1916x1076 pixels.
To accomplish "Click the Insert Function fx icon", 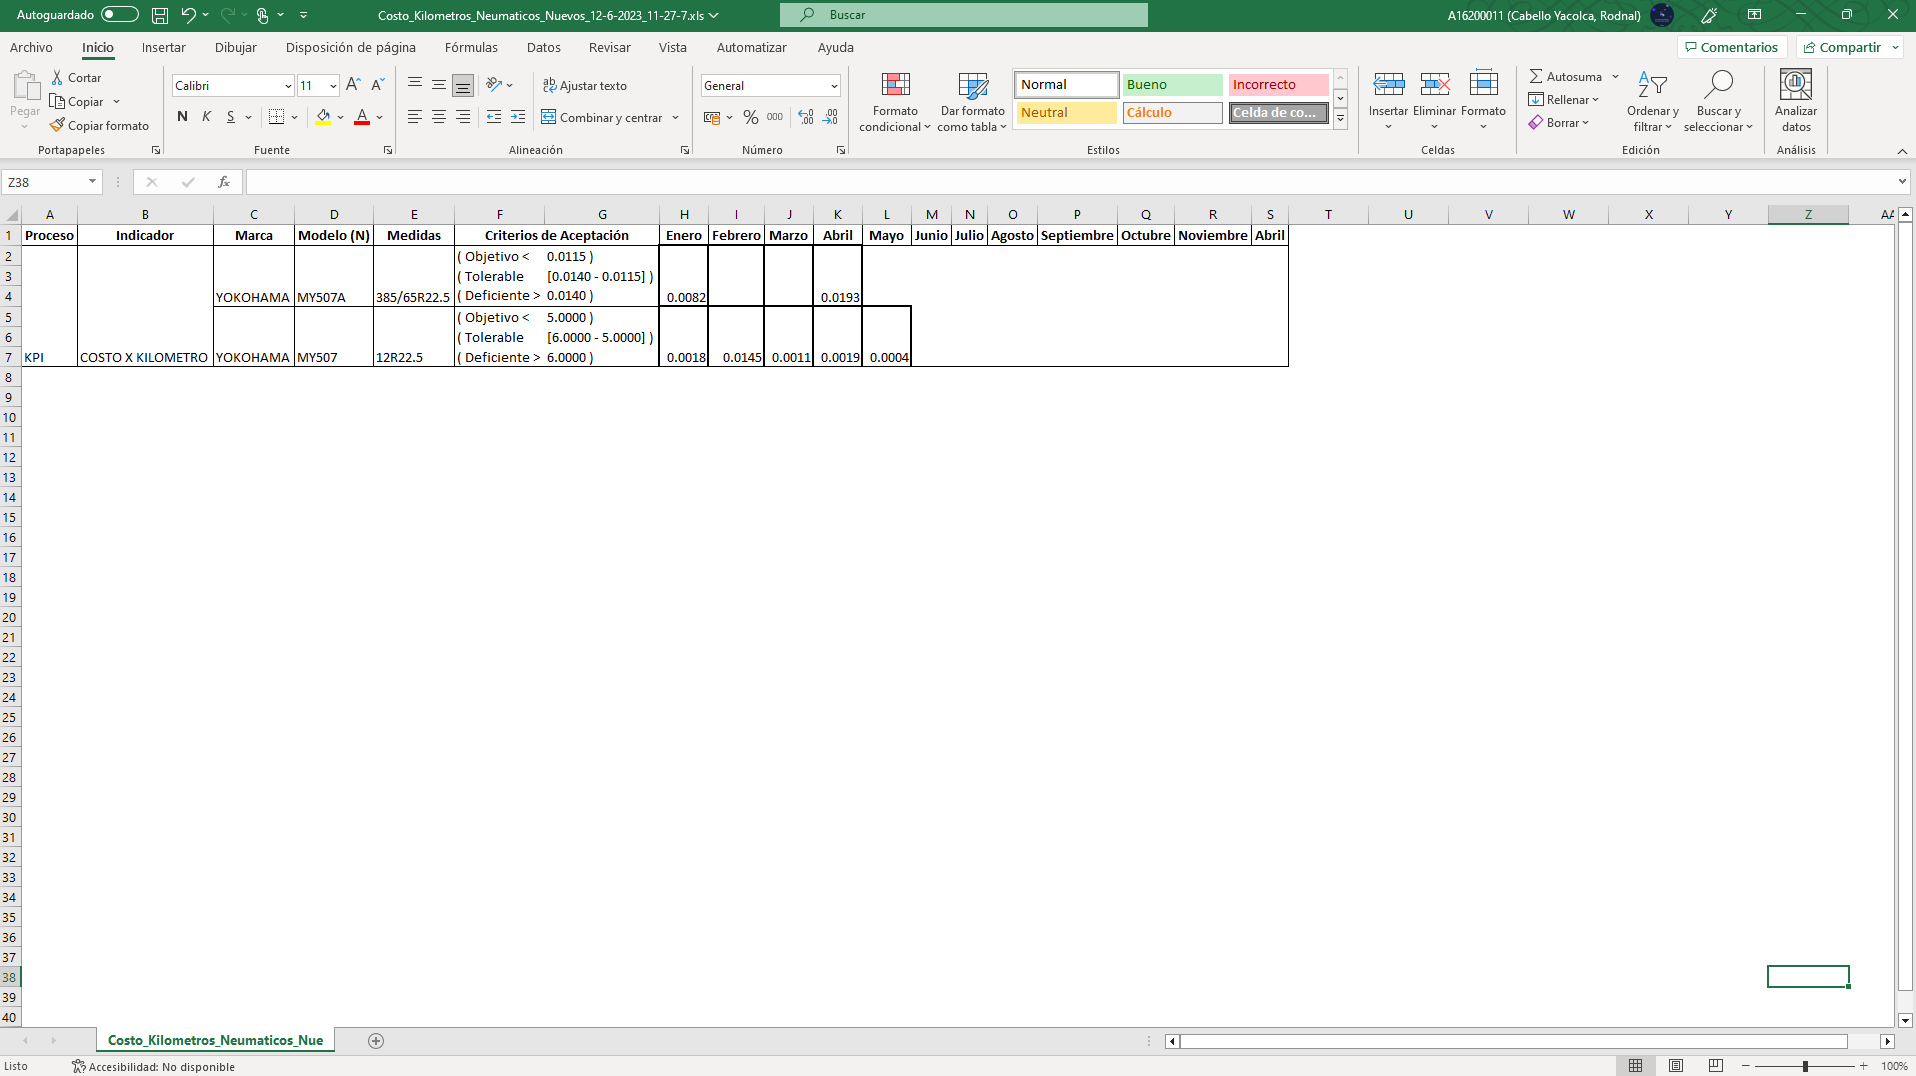I will pyautogui.click(x=224, y=182).
